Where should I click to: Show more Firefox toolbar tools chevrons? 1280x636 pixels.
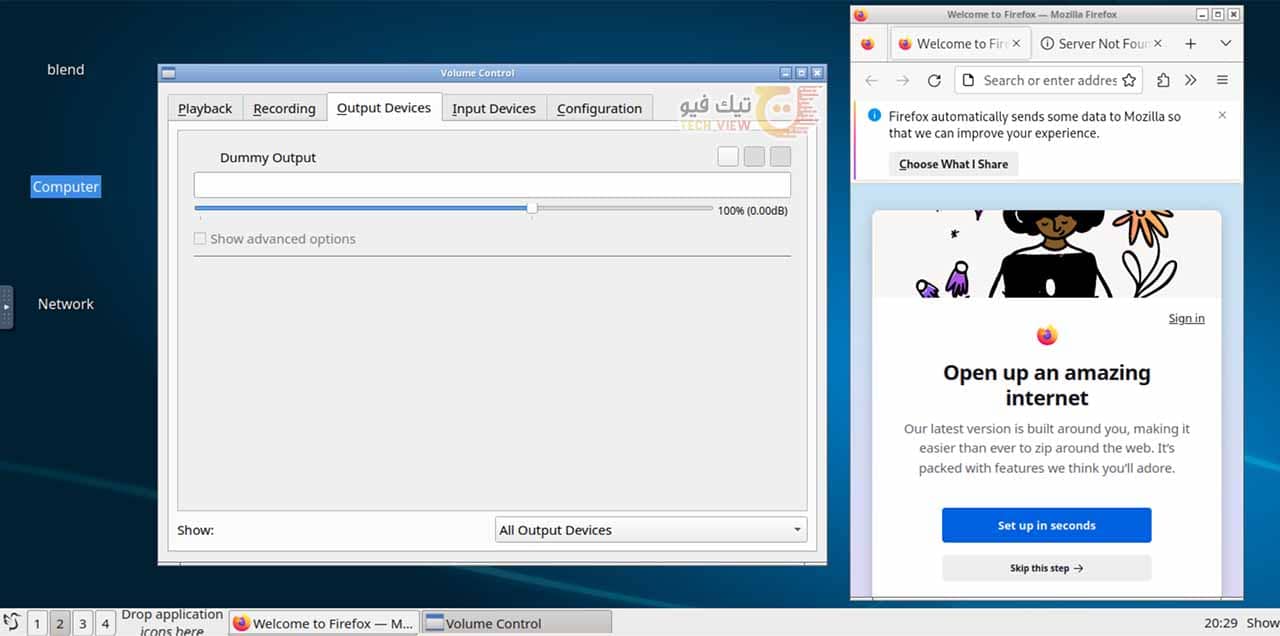coord(1190,80)
